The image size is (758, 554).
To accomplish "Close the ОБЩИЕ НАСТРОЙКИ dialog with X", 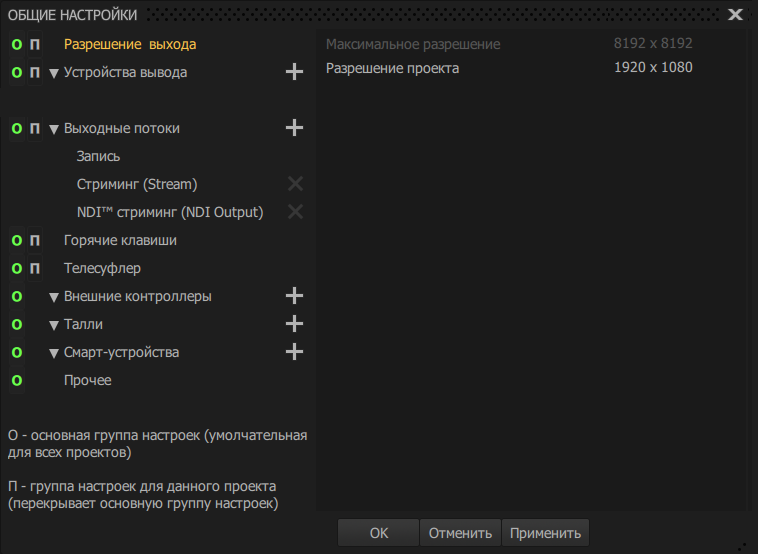I will [x=735, y=14].
